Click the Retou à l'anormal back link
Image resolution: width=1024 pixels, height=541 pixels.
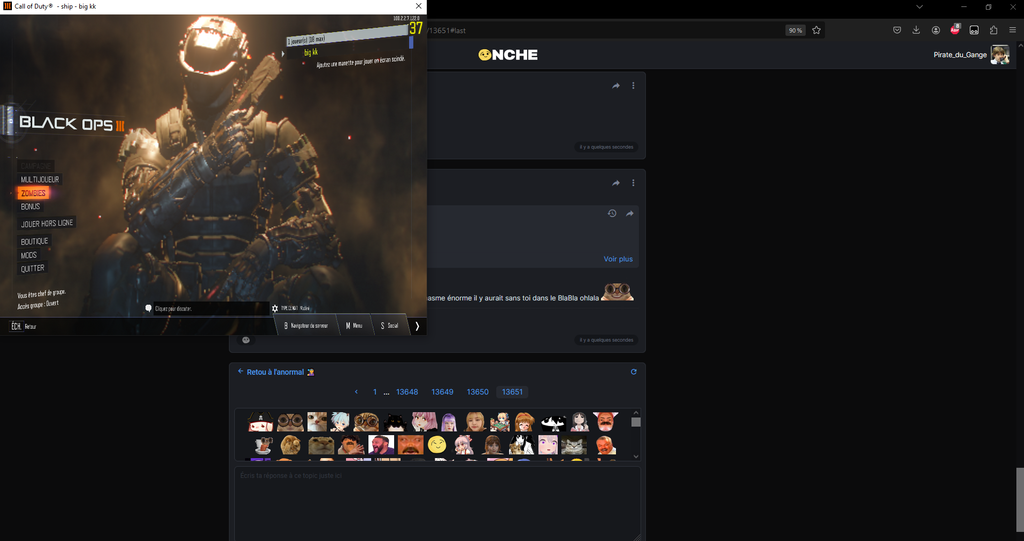point(275,372)
